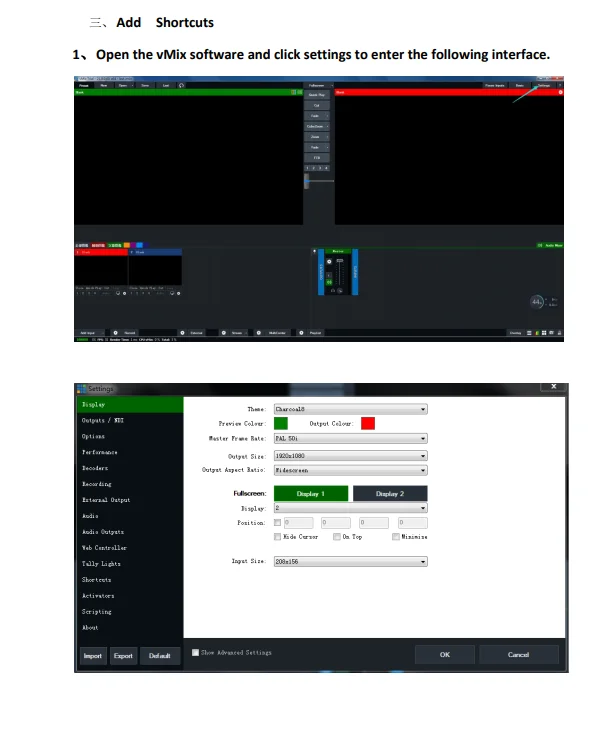Screen dimensions: 615x738
Task: Open settings gear of input 2 thumbnail
Action: click(x=178, y=293)
